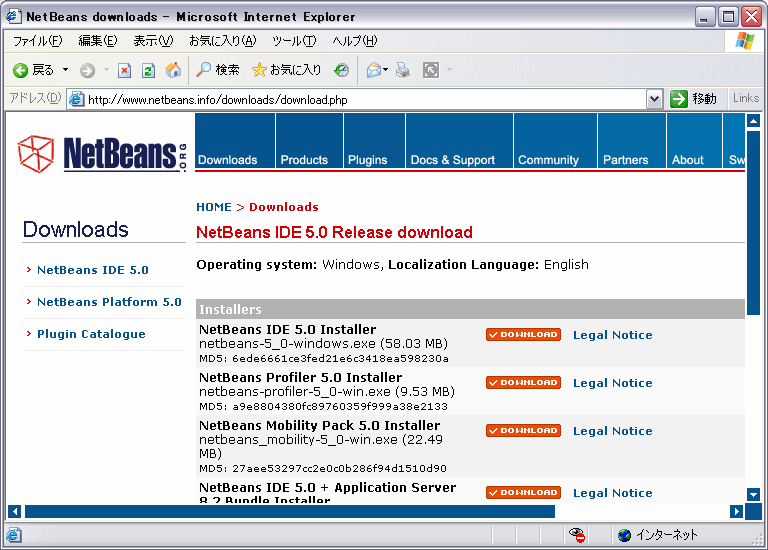Click the privacy eye icon in status bar

[x=577, y=534]
